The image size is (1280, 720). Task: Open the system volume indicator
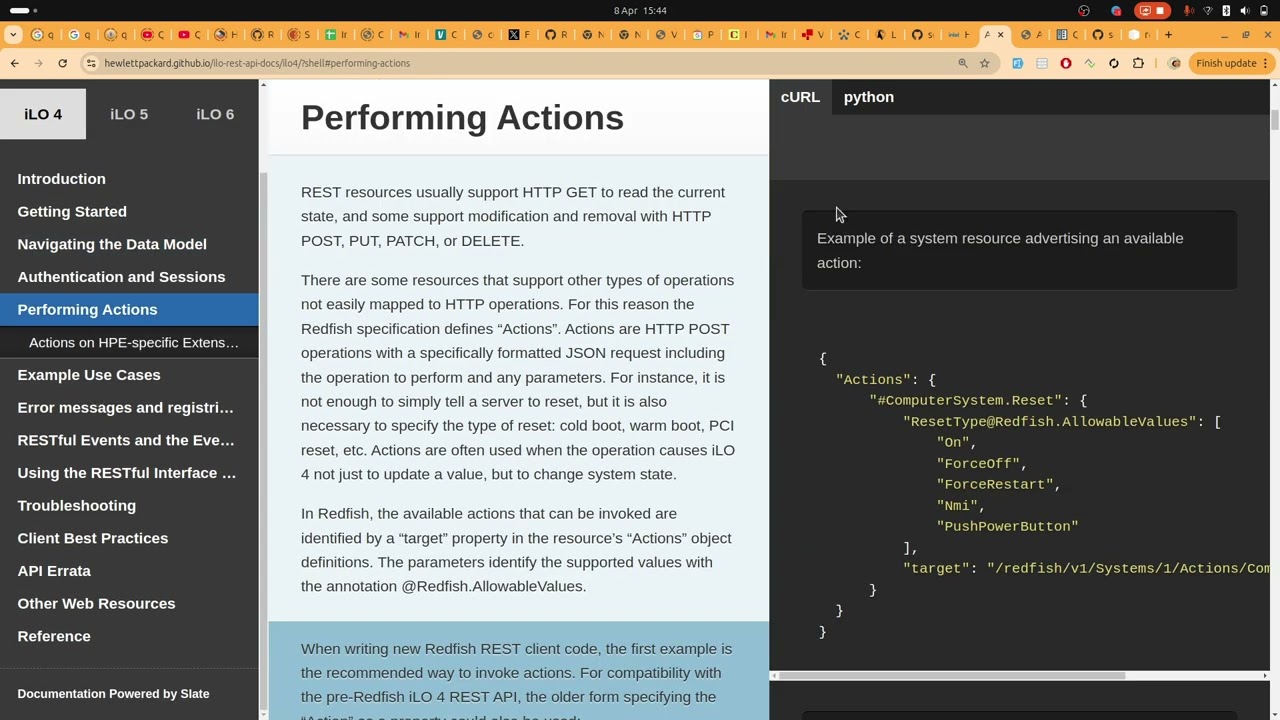pyautogui.click(x=1245, y=11)
